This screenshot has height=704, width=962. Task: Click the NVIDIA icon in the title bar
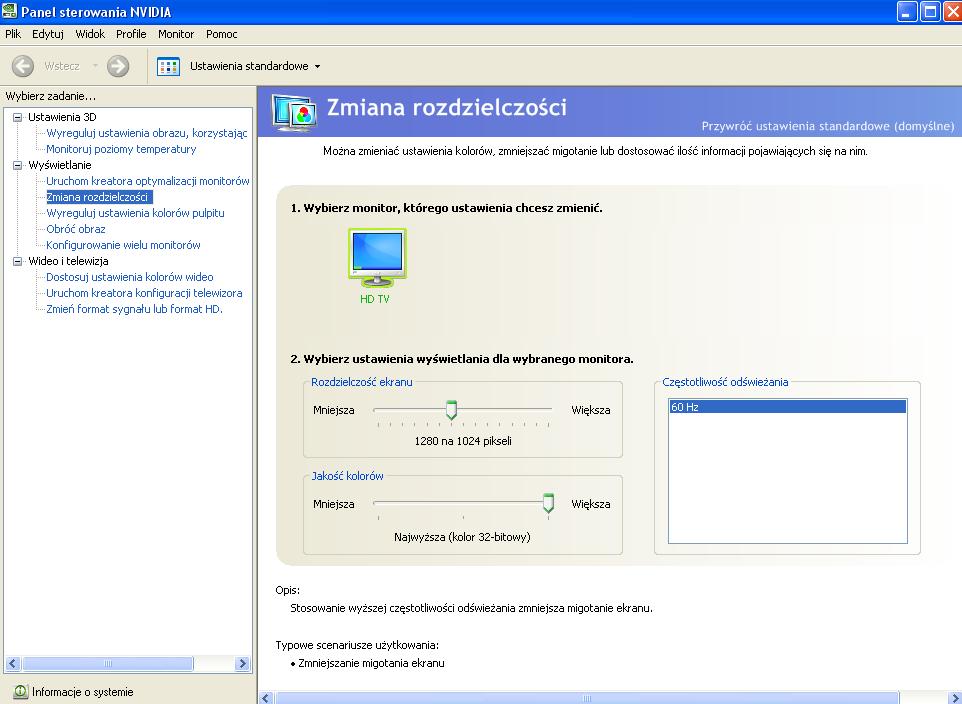9,11
